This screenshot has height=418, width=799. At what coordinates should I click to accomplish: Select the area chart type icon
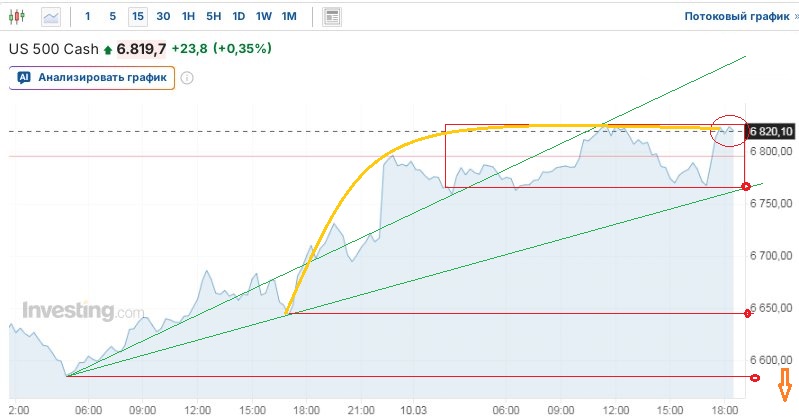point(51,17)
